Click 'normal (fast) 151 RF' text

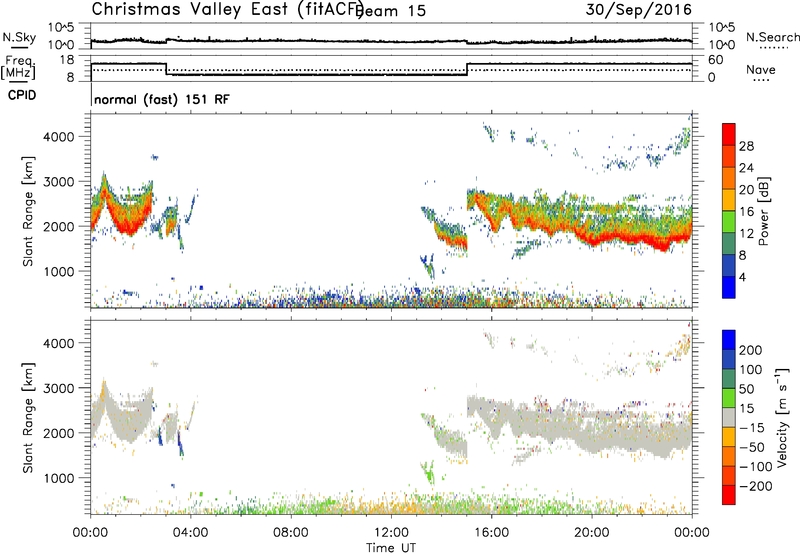coord(162,99)
